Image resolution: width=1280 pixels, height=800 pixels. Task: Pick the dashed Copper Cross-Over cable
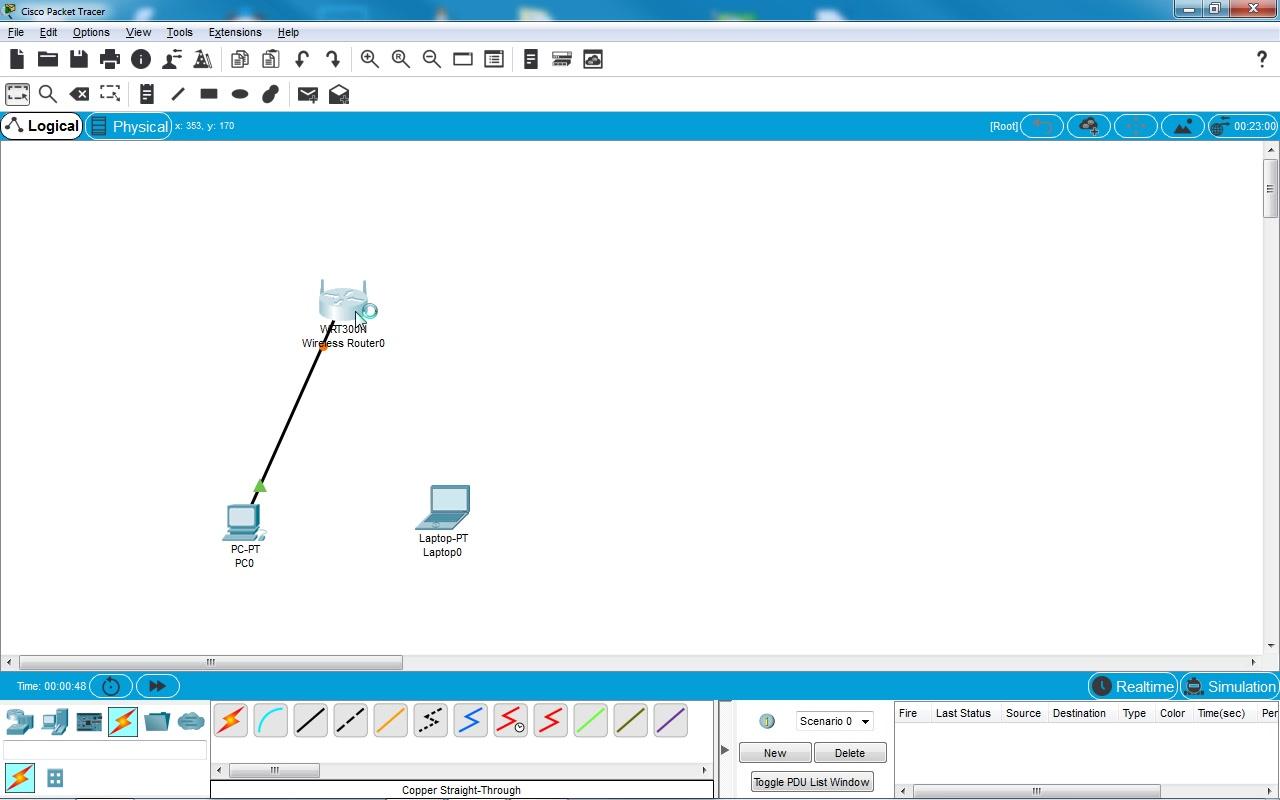[350, 720]
